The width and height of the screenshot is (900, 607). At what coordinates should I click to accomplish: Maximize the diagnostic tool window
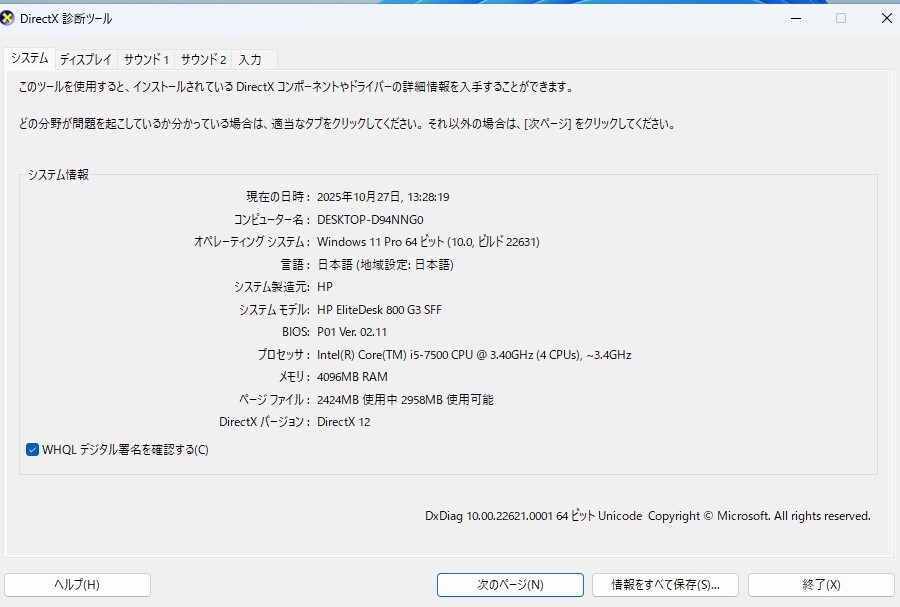pos(841,18)
